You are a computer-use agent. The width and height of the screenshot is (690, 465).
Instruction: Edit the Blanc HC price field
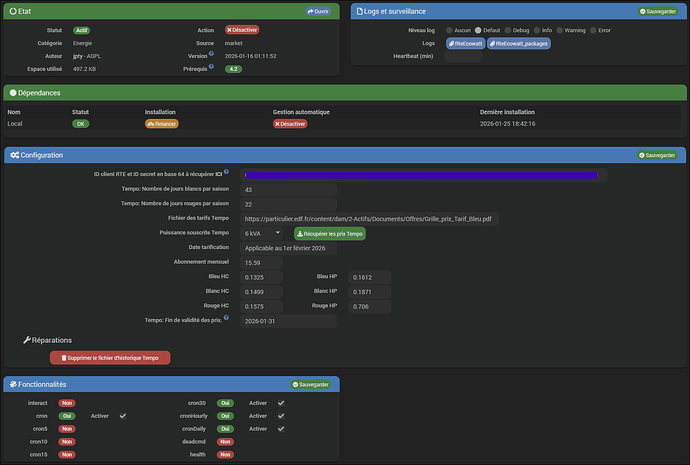point(261,292)
